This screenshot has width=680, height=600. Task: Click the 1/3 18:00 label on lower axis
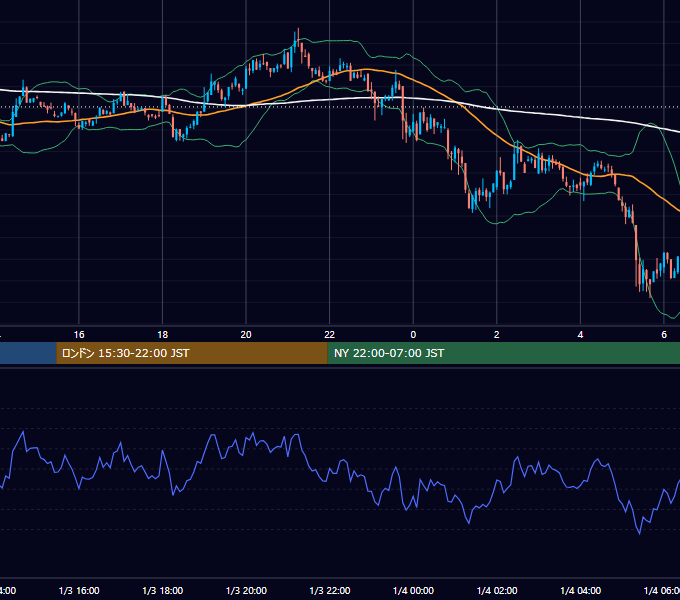(163, 590)
